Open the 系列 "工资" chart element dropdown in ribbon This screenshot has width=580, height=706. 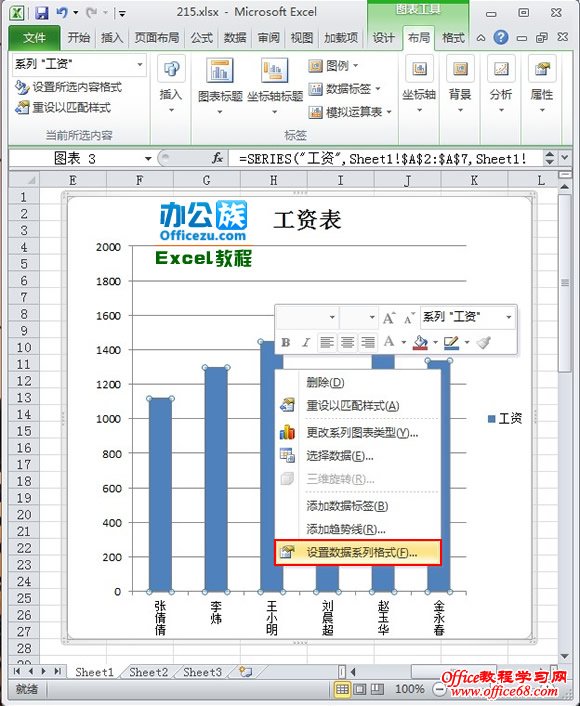(140, 64)
